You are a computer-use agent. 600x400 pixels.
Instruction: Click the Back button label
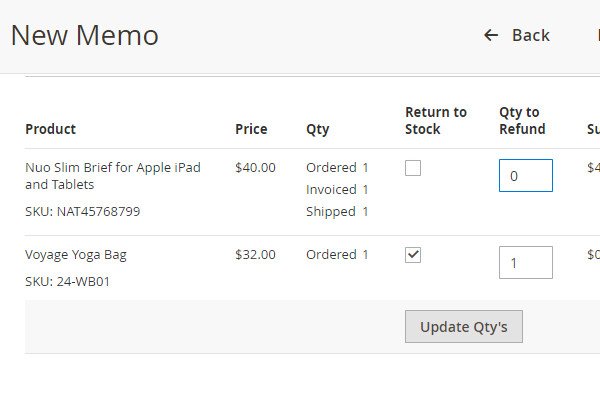click(530, 35)
